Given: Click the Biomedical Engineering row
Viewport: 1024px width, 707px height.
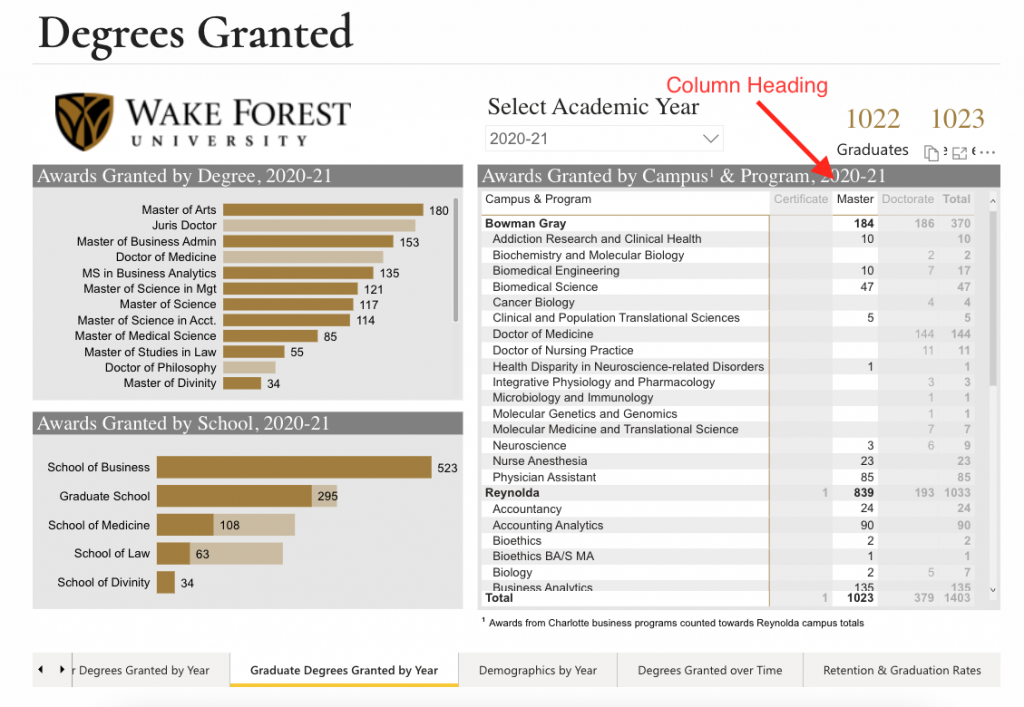Looking at the screenshot, I should (x=728, y=270).
